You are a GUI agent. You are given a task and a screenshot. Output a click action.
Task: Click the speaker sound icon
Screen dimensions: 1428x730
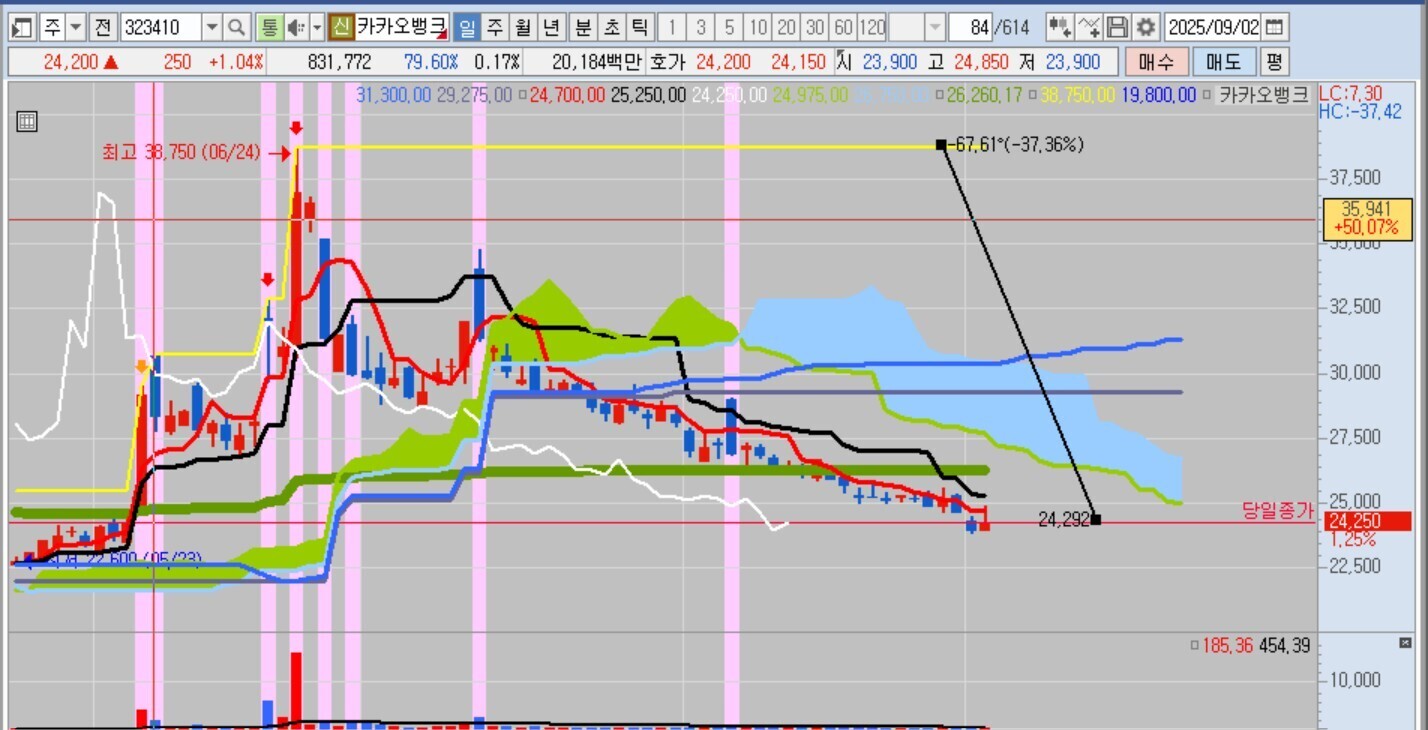pos(295,27)
